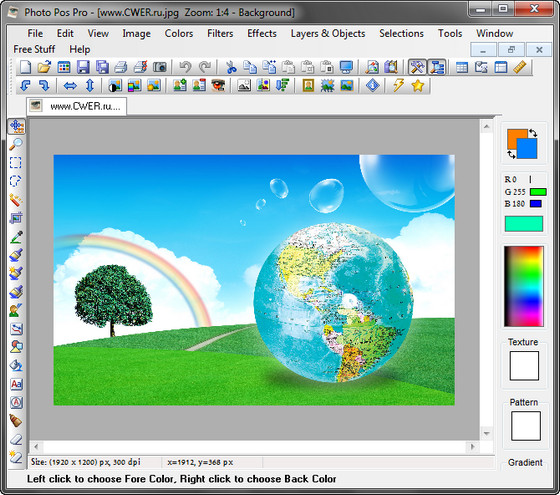560x495 pixels.
Task: Click the Undo arrow in the toolbar
Action: (x=185, y=67)
